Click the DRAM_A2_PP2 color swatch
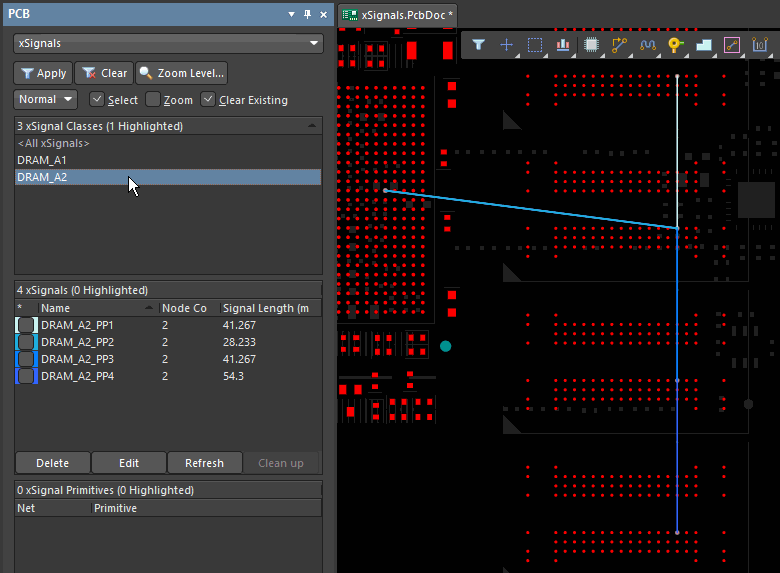The image size is (780, 573). pyautogui.click(x=26, y=342)
